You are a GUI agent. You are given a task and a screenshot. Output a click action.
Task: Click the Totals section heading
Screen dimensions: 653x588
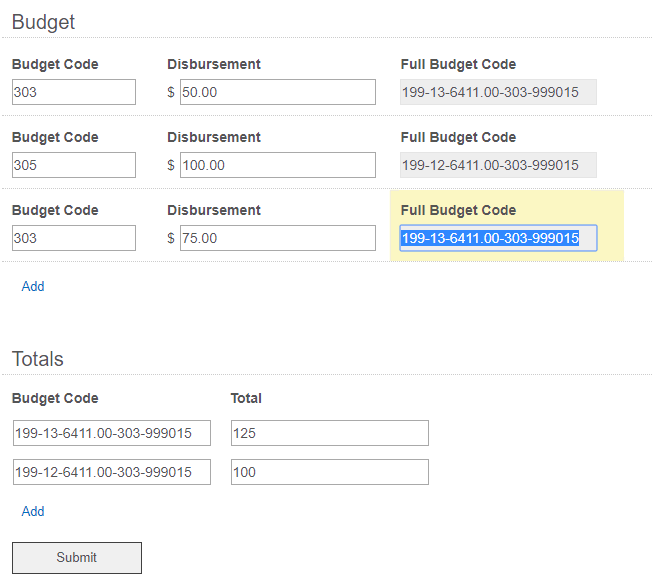point(38,359)
